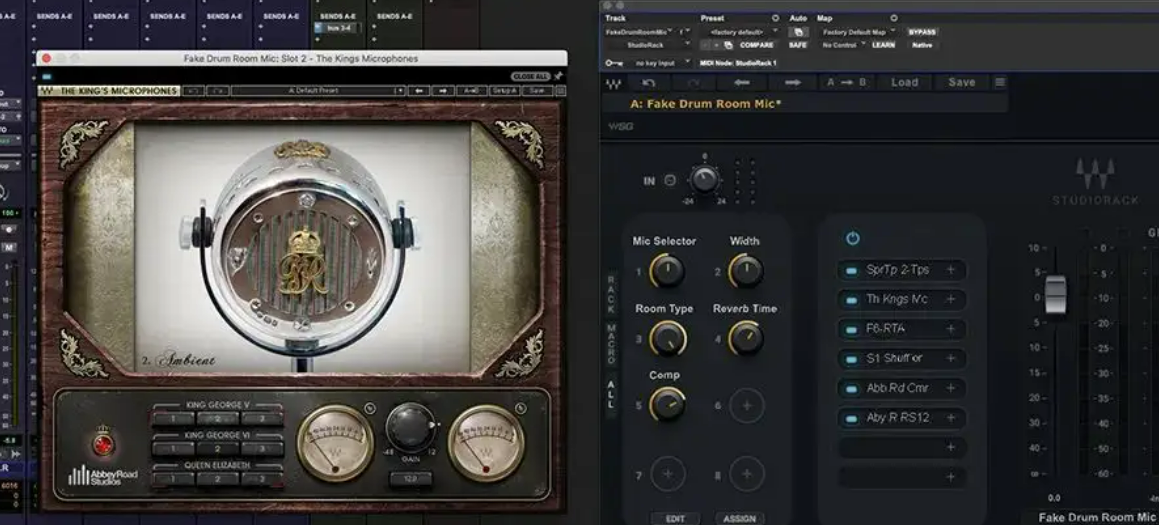Click undo in King's Microphones toolbar

coord(194,91)
